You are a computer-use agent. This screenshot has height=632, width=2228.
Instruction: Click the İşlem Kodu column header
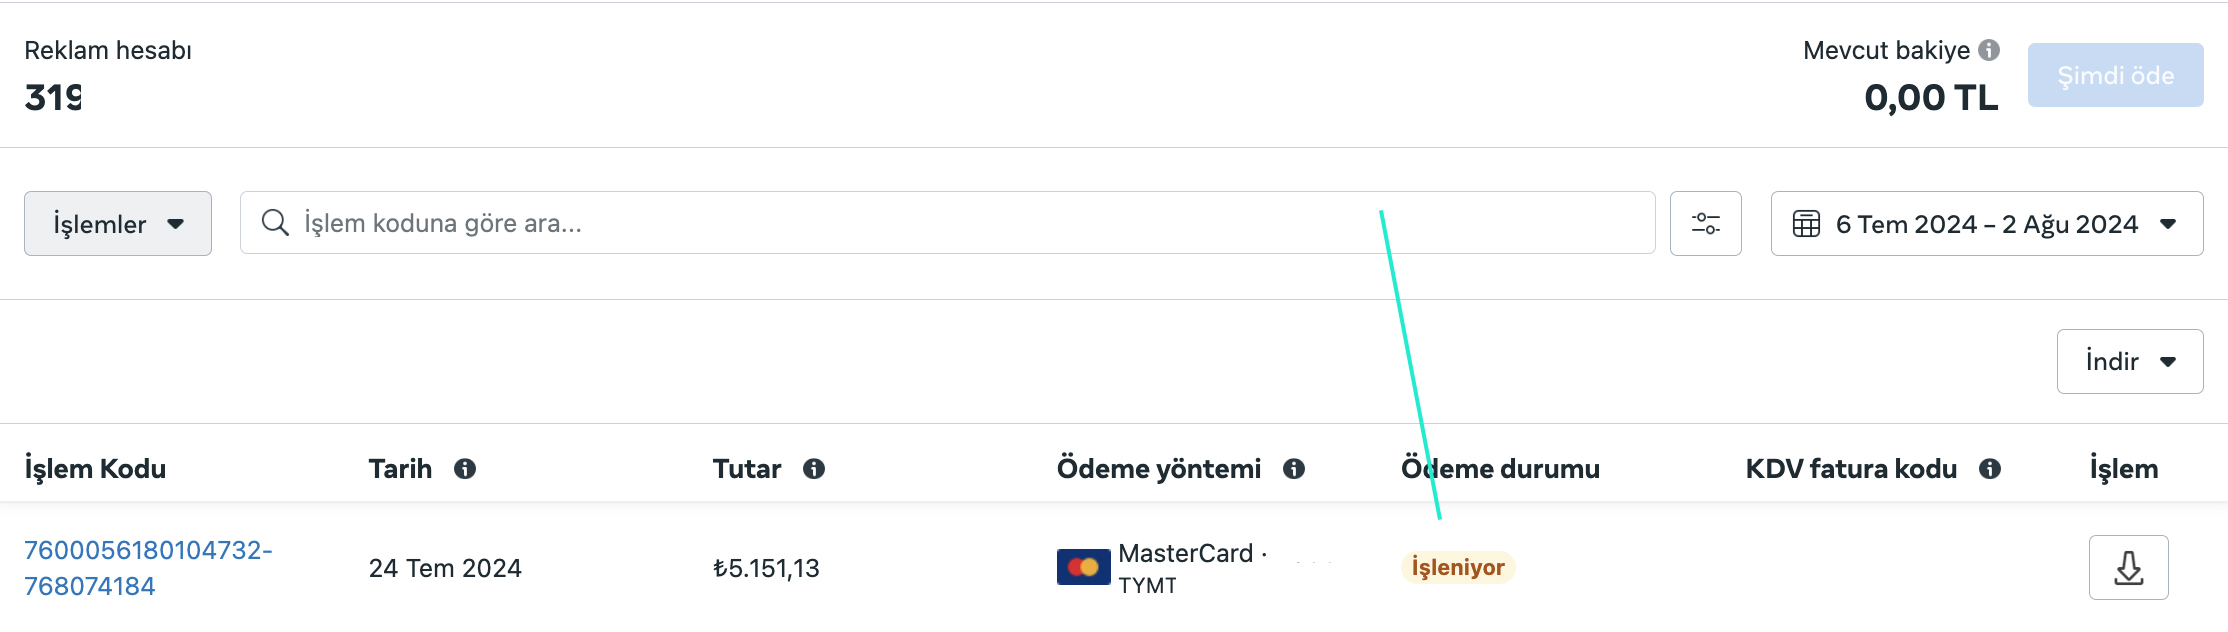pos(95,468)
